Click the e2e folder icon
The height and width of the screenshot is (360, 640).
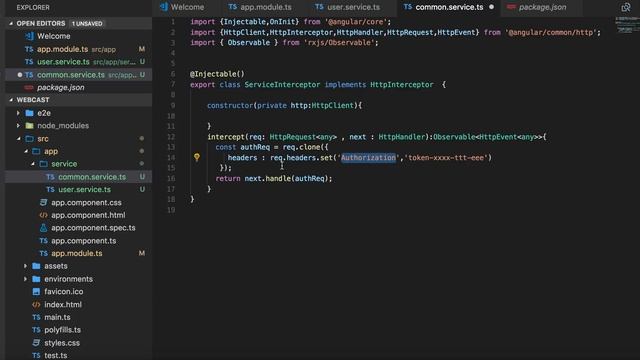tap(29, 113)
